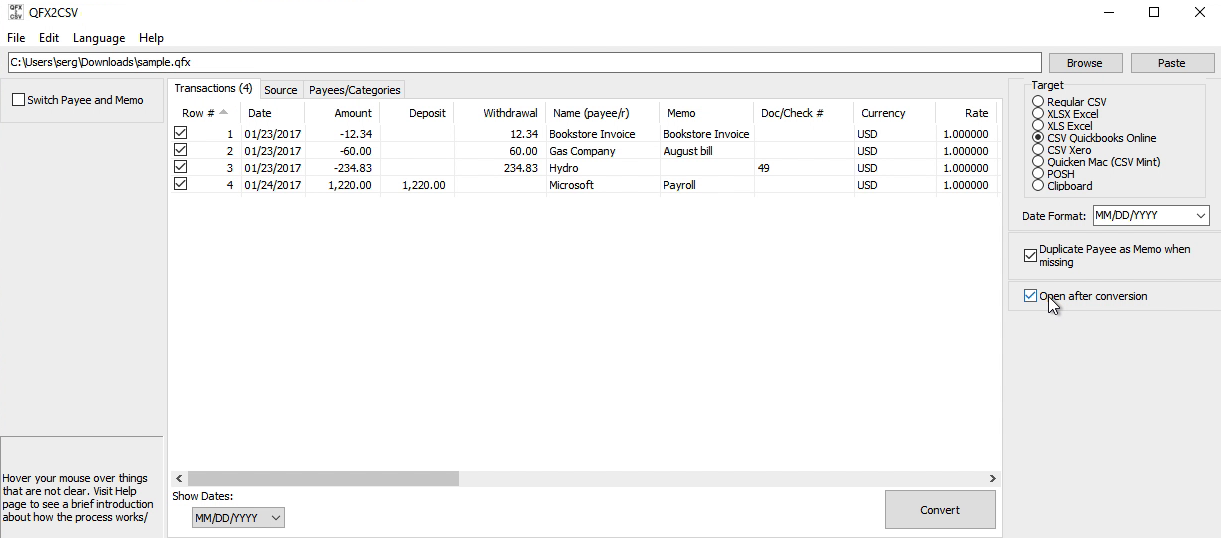This screenshot has height=538, width=1221.
Task: Click the Name (payee/r) column header
Action: 602,113
